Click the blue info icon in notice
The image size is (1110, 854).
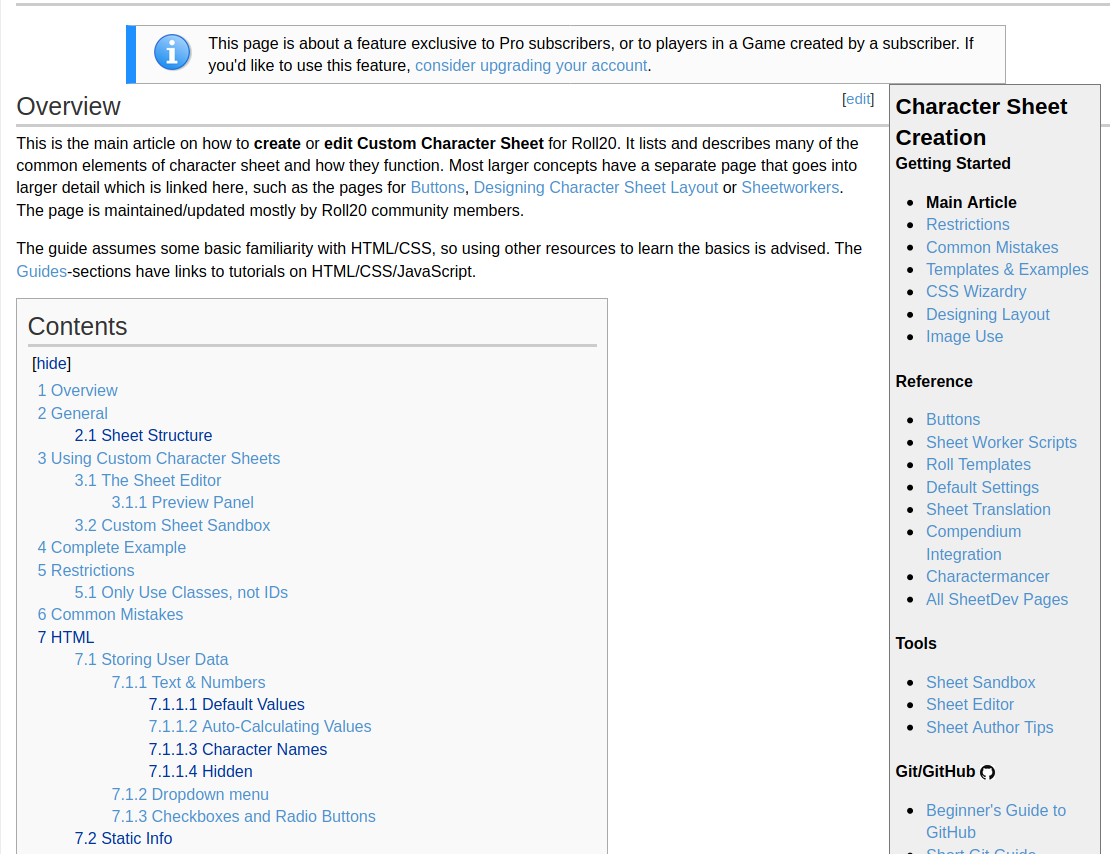172,52
